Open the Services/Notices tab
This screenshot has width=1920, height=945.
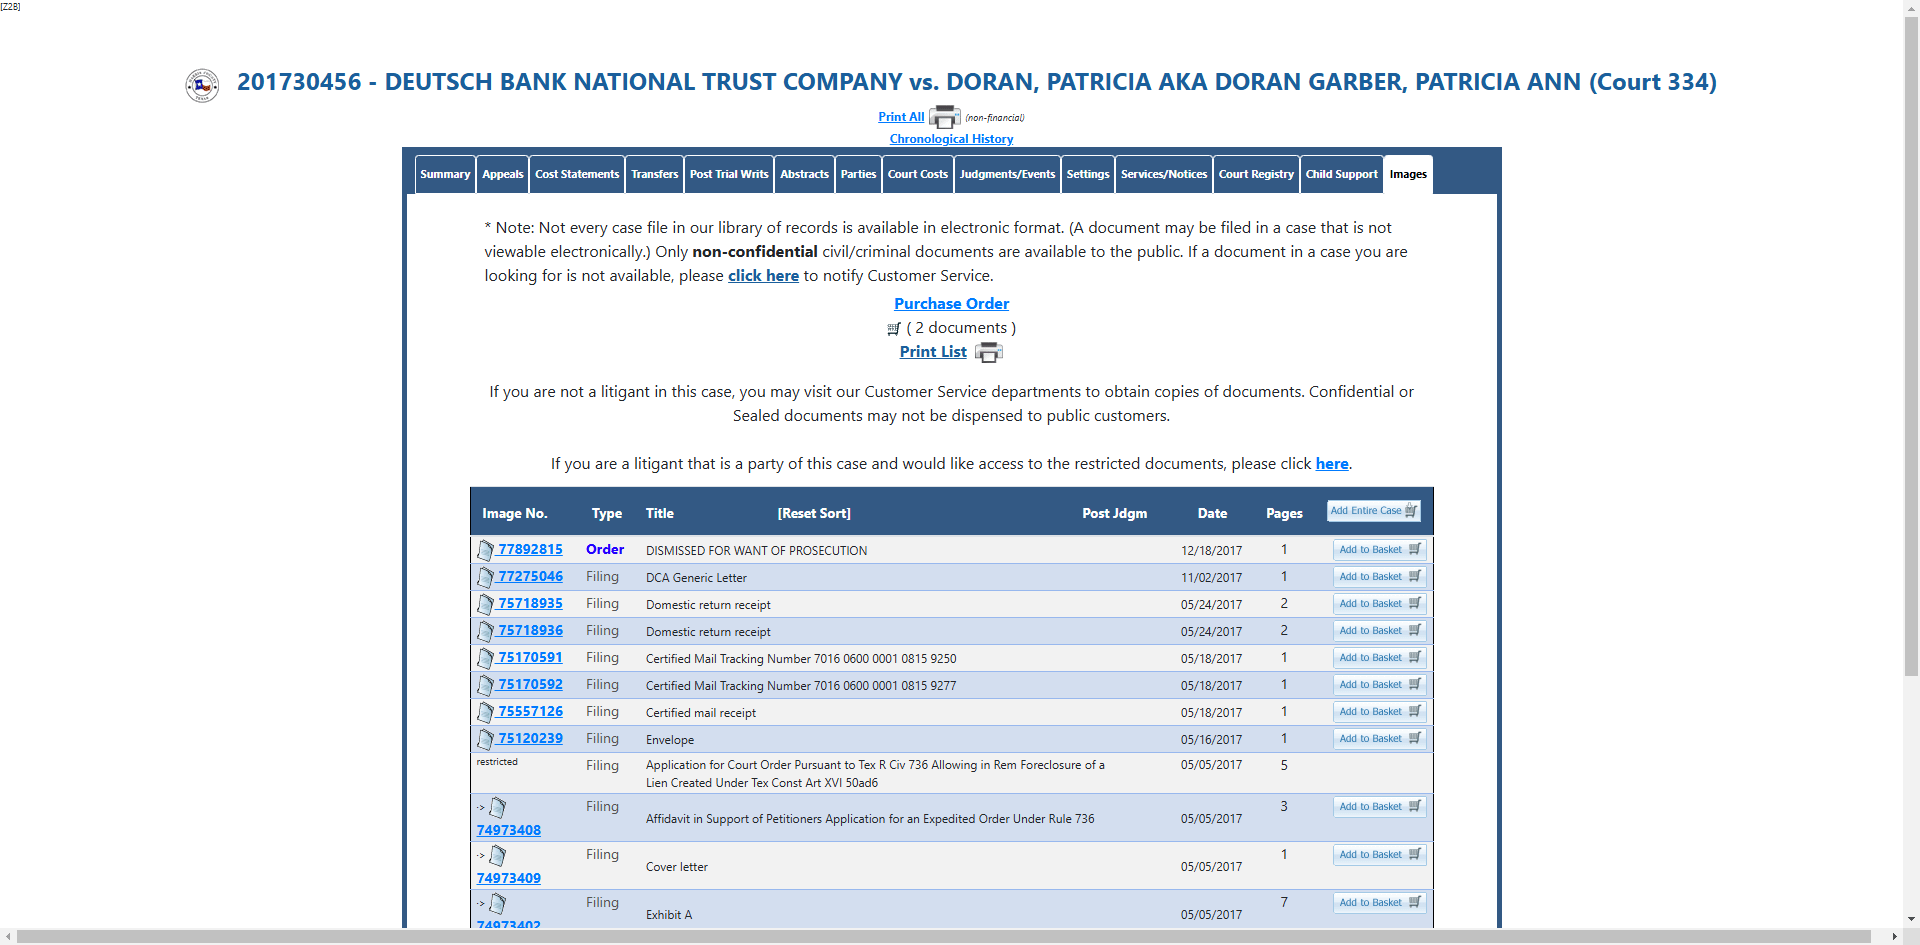point(1164,174)
